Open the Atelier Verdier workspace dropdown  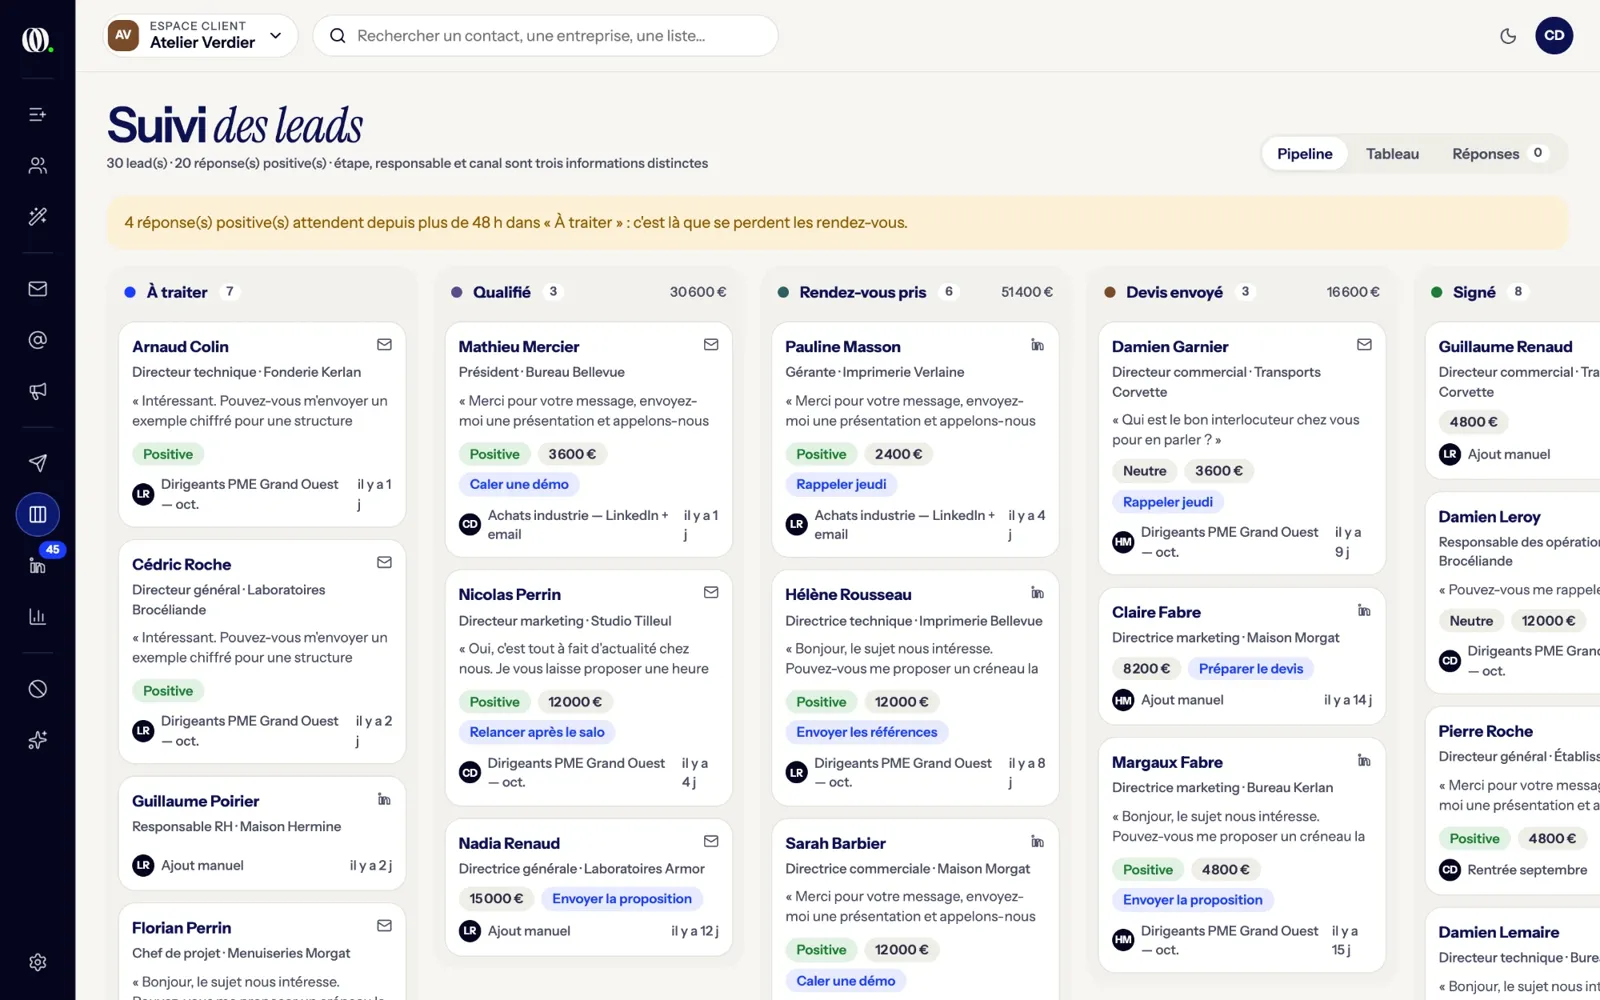[x=200, y=36]
